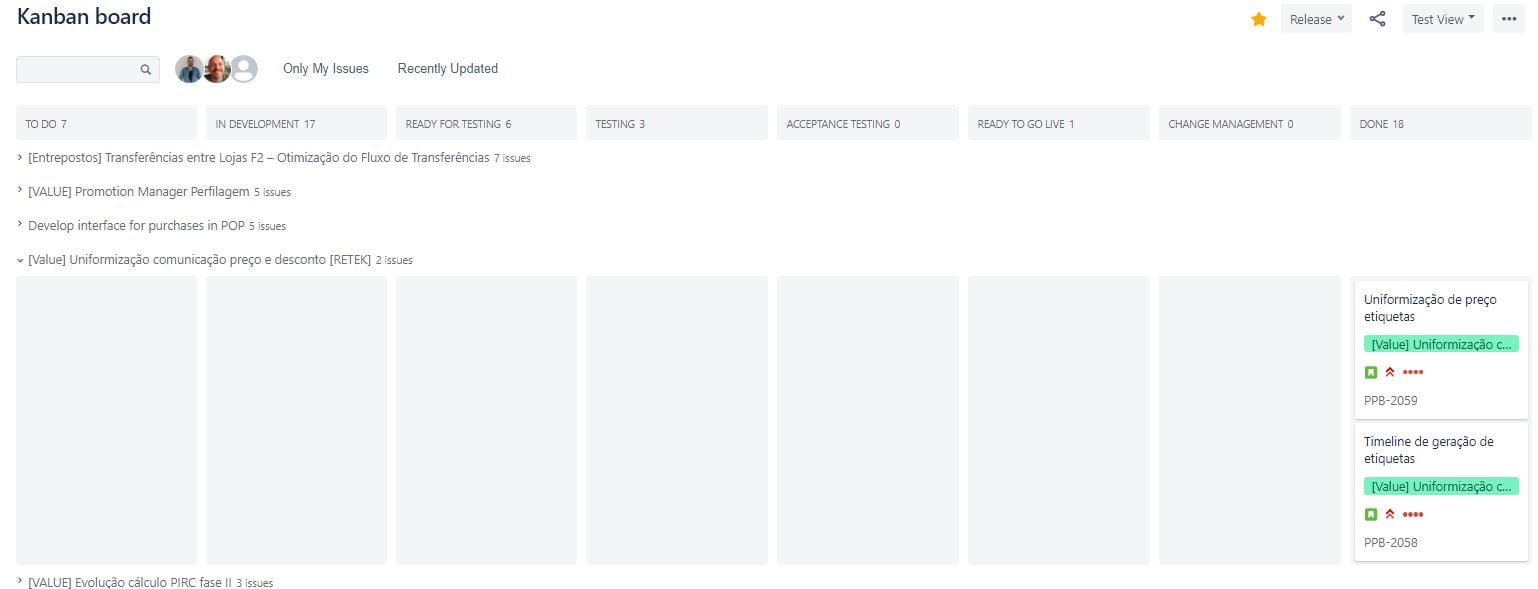Click the READY FOR TESTING column header
This screenshot has width=1538, height=589.
(x=486, y=123)
